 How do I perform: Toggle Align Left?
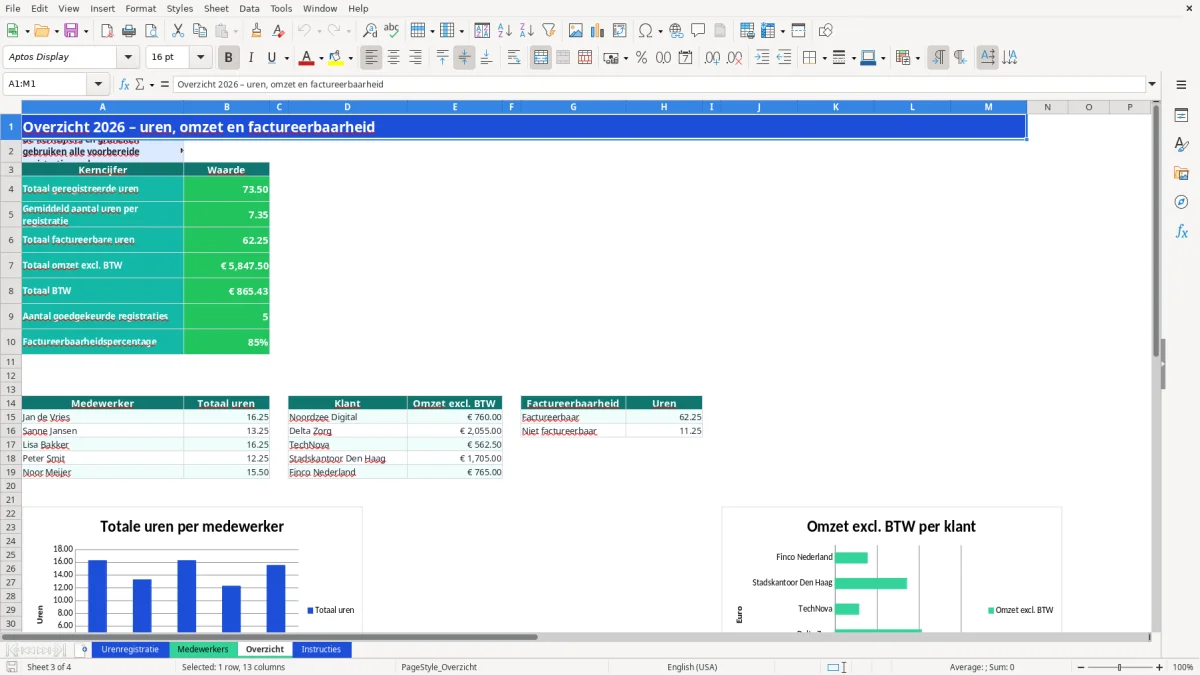tap(371, 58)
